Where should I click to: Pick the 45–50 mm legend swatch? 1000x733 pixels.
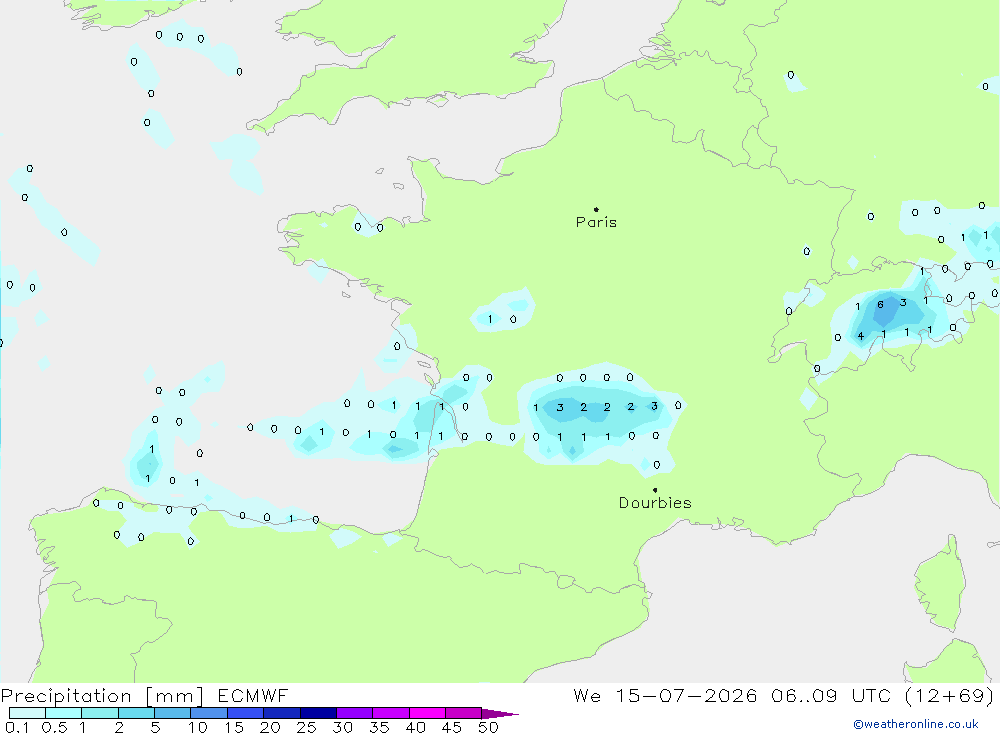(x=464, y=713)
